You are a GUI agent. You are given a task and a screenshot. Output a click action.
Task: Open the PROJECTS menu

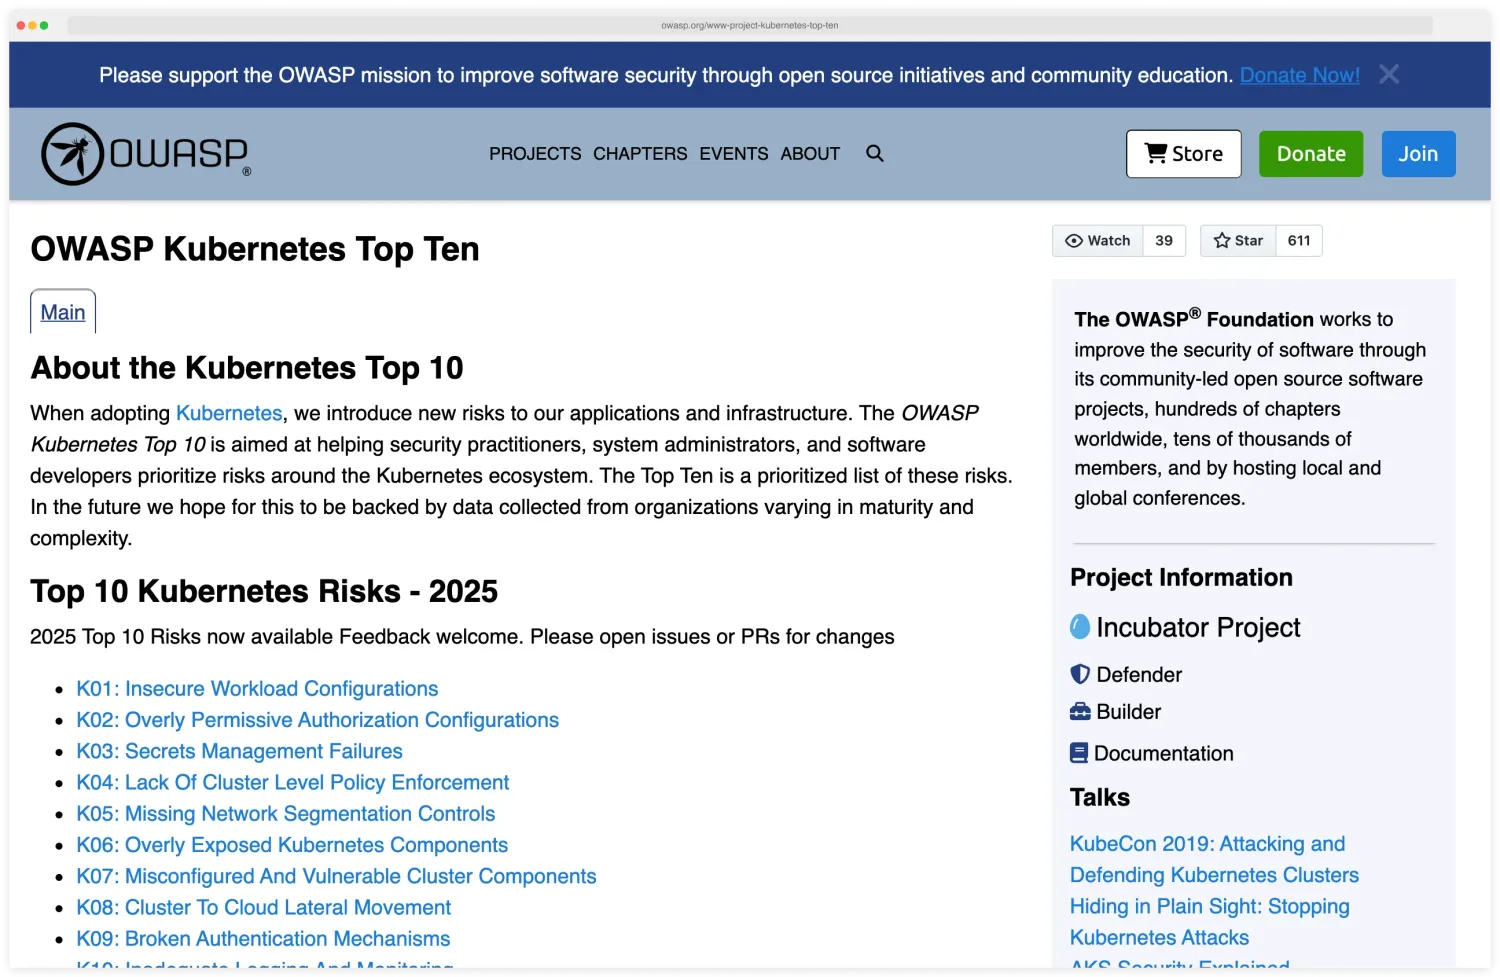click(535, 154)
